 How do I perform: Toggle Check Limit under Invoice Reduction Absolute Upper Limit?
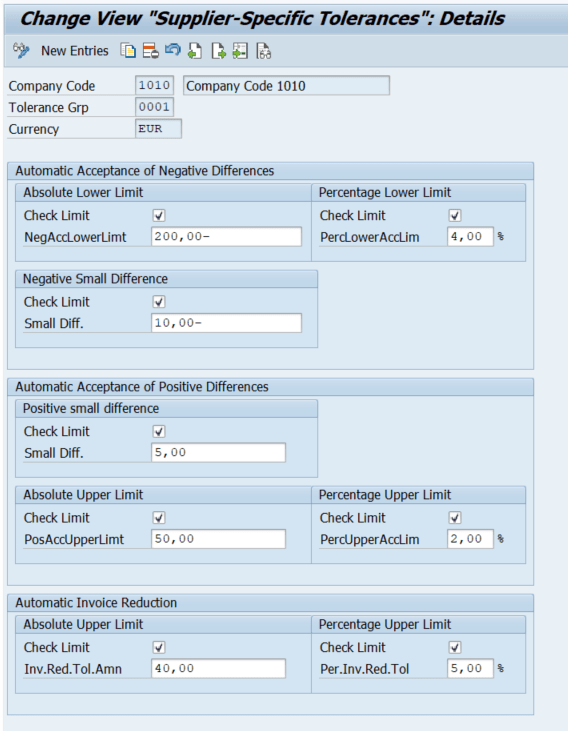tap(159, 647)
